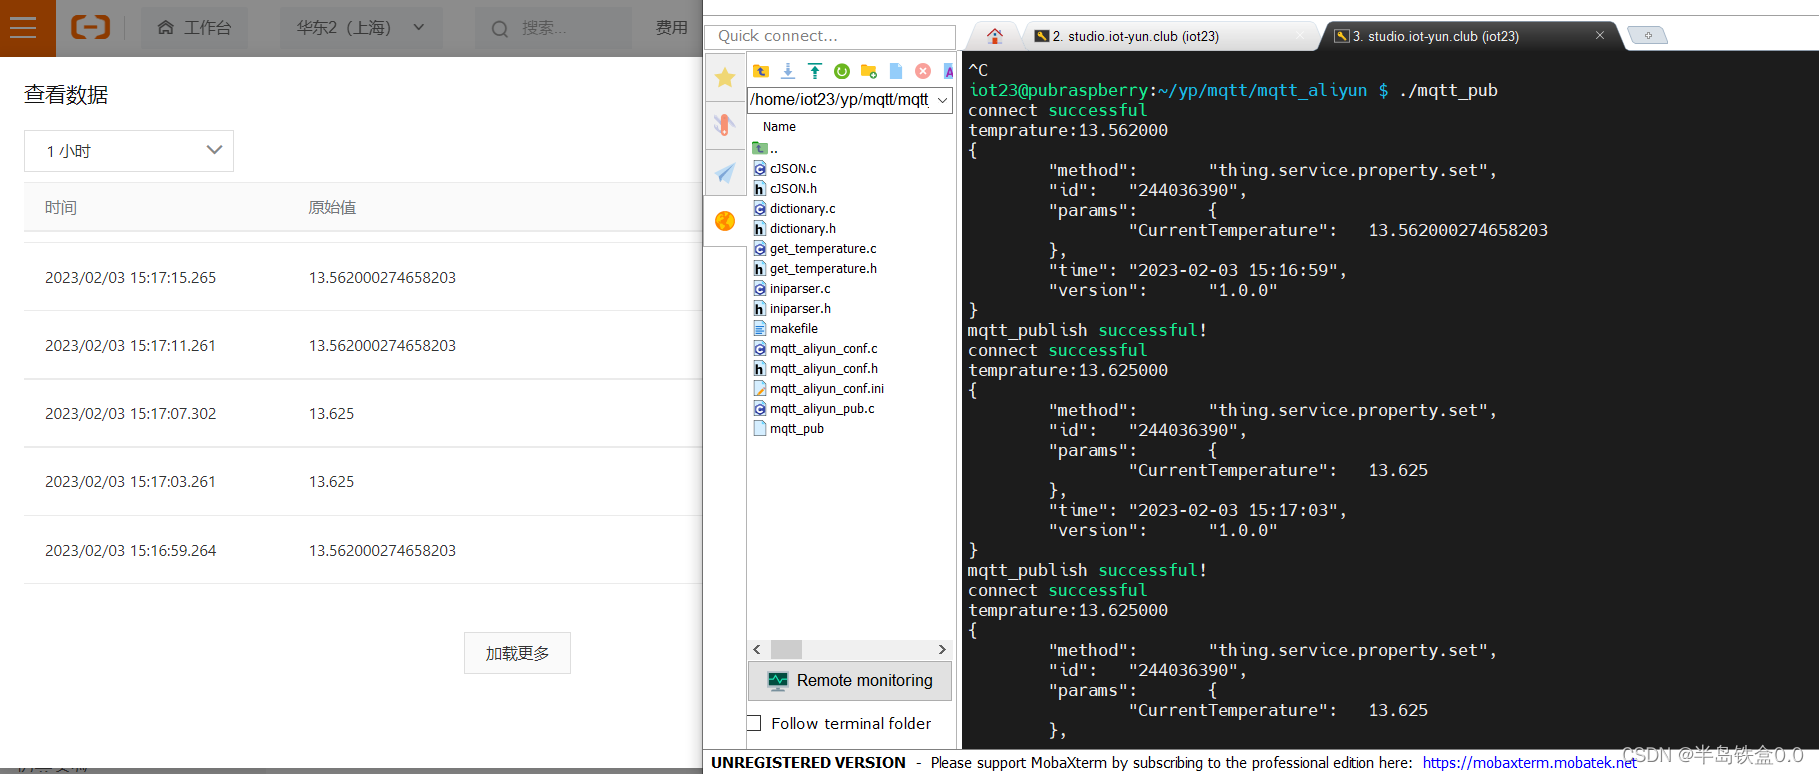This screenshot has height=774, width=1819.
Task: Select the makefile entry
Action: click(x=786, y=328)
